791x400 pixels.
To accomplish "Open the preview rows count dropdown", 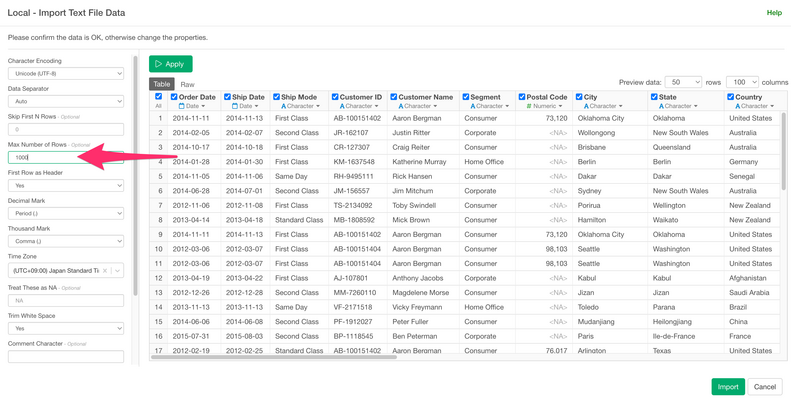I will click(684, 82).
